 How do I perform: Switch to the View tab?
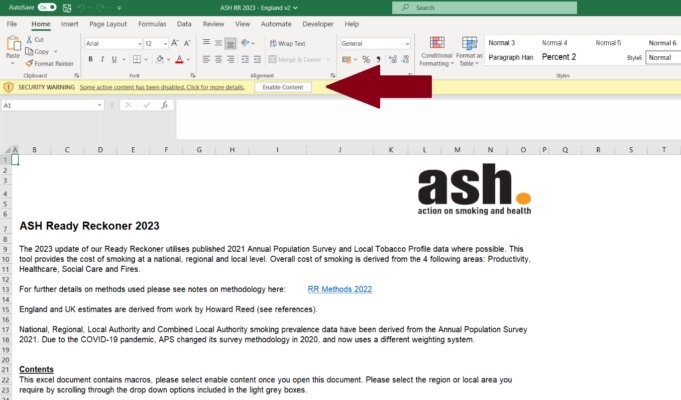click(242, 24)
